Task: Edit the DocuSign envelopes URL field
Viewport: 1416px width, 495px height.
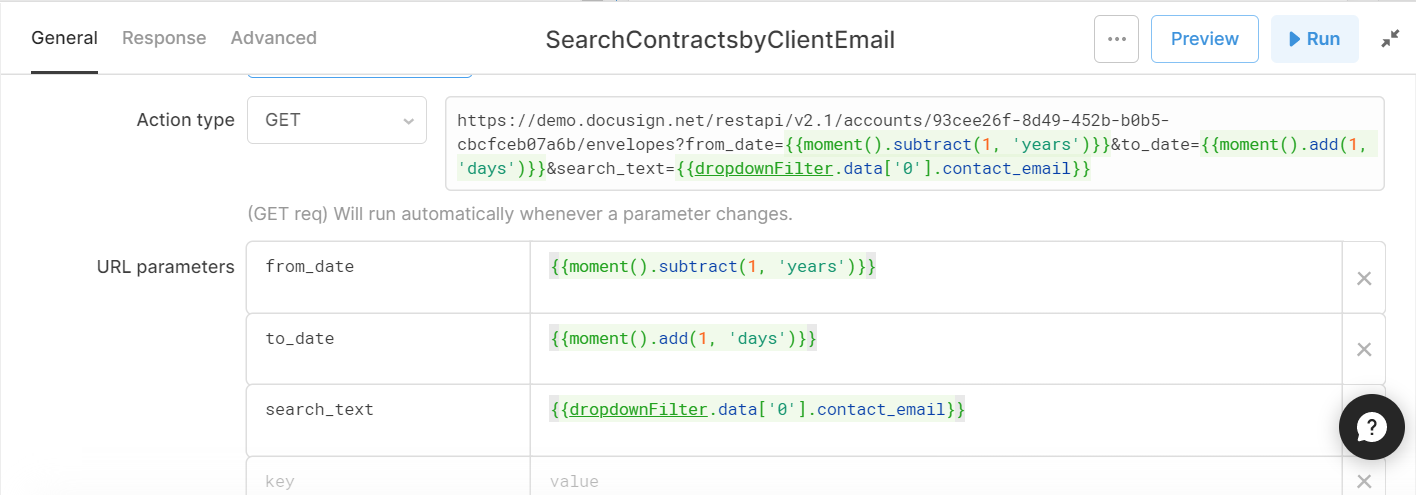Action: (915, 143)
